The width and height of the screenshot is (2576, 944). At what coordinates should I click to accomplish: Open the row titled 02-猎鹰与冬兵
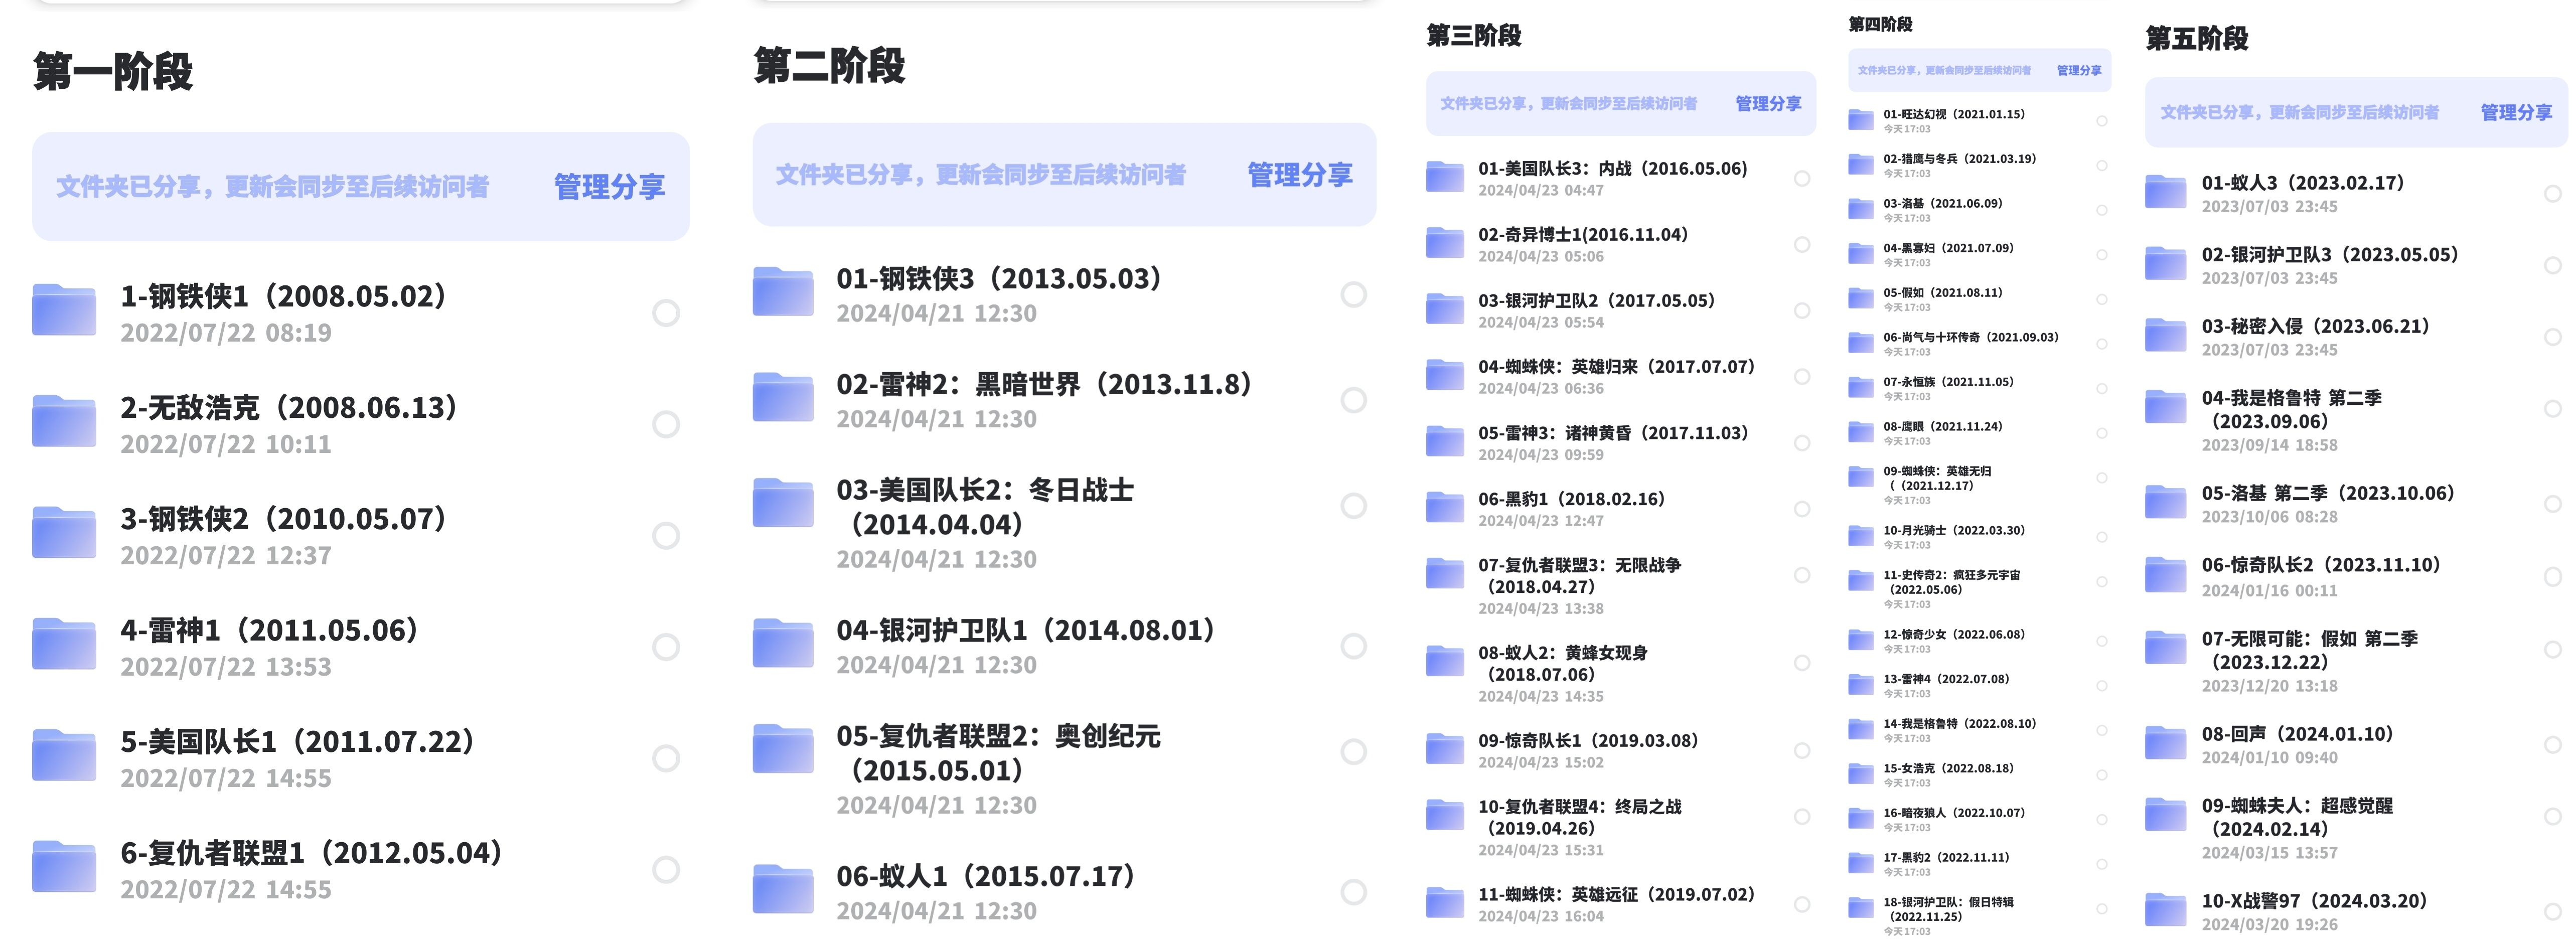tap(1979, 165)
